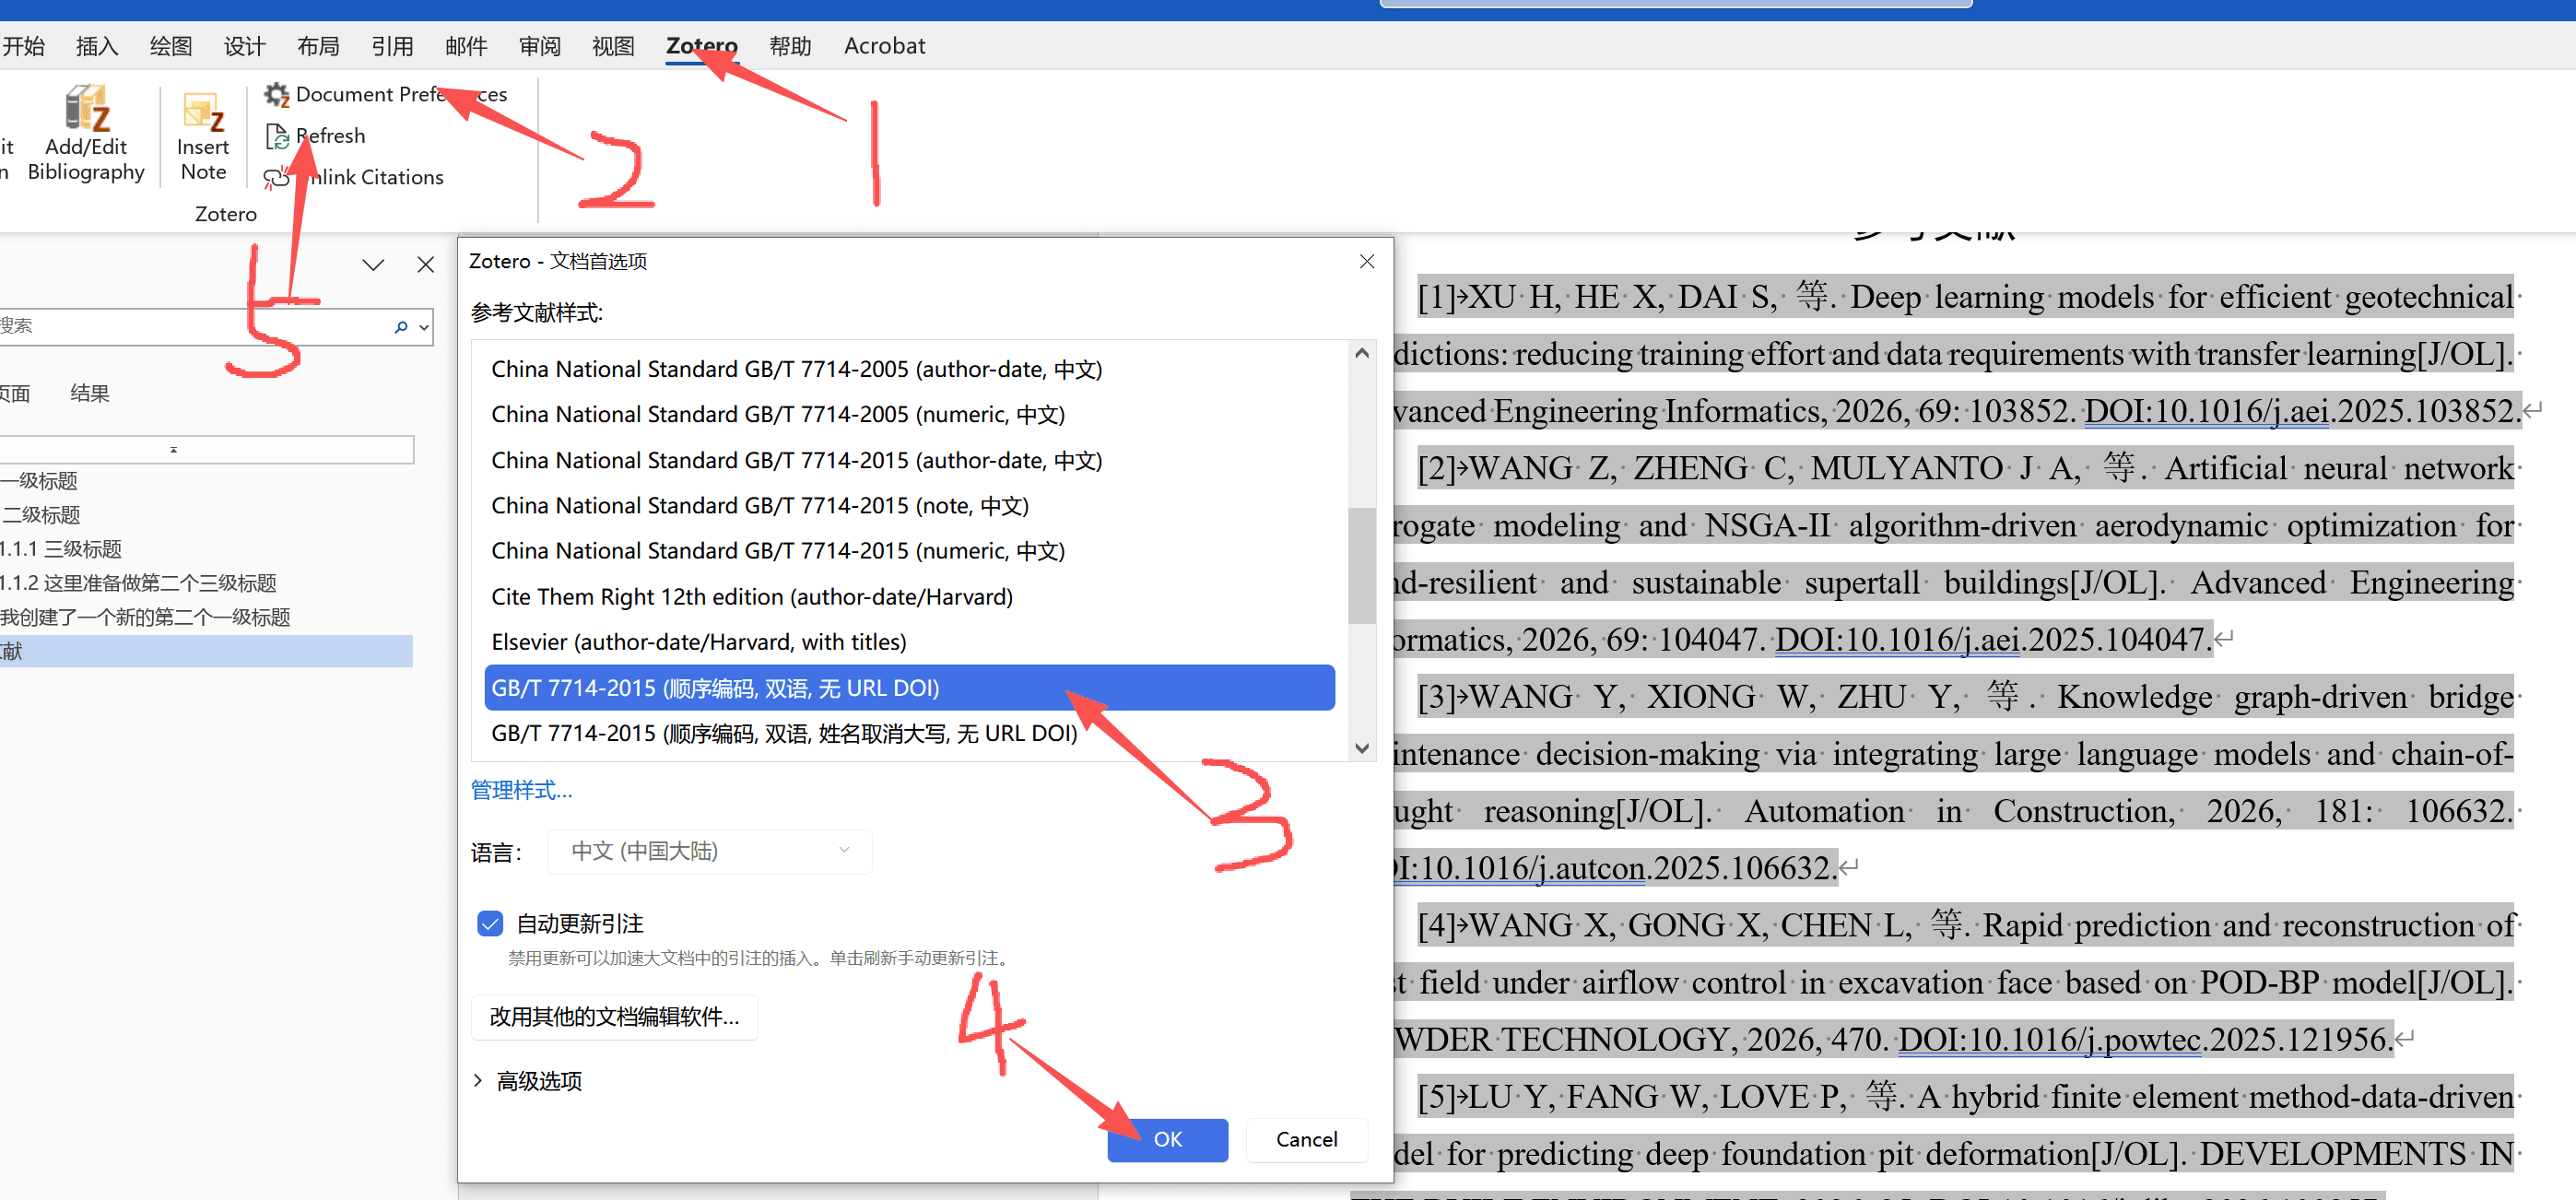Screen dimensions: 2576x1200
Task: Click the navigation search magnifier icon
Action: click(401, 327)
